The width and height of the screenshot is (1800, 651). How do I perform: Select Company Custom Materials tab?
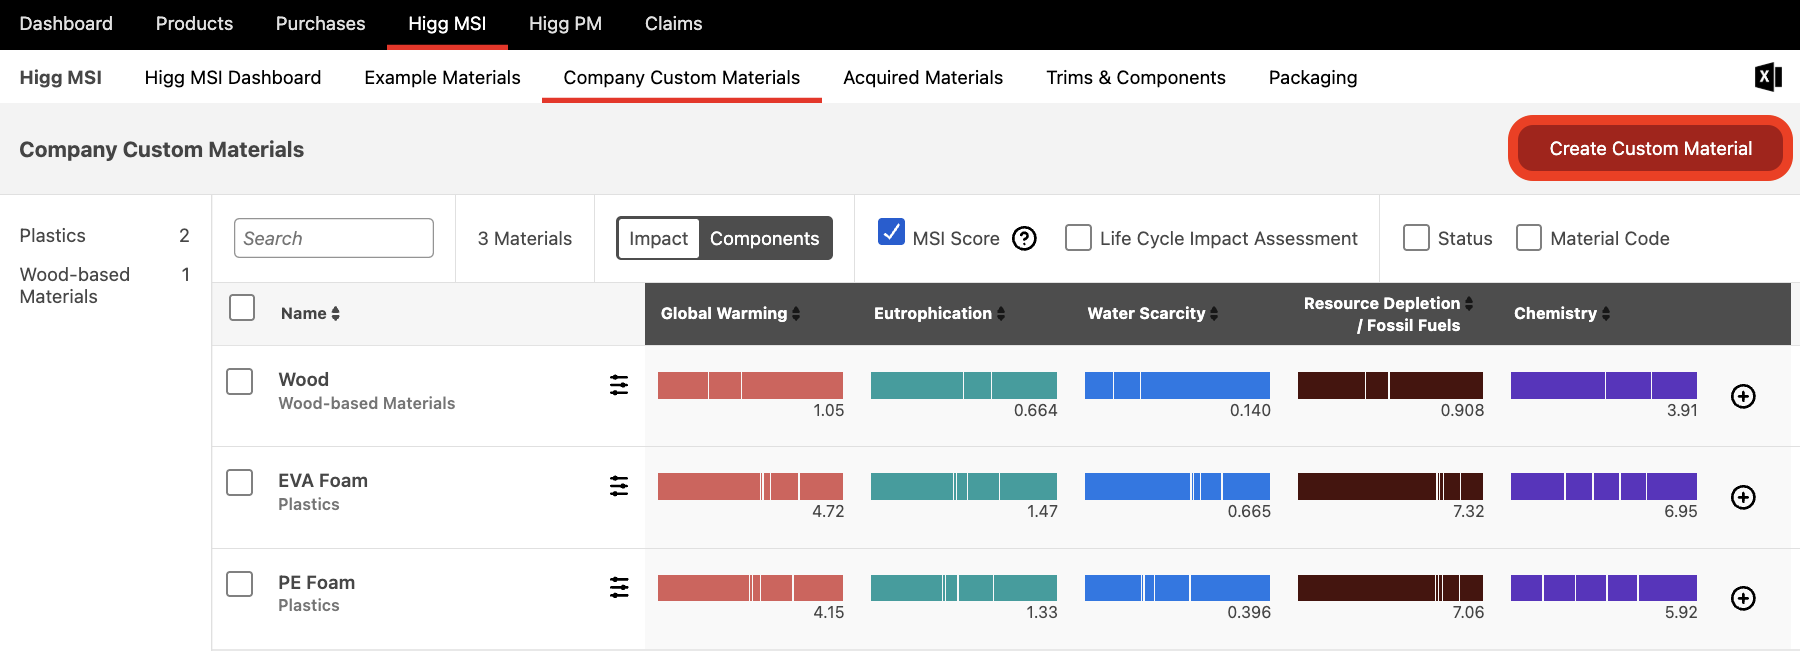[x=682, y=77]
